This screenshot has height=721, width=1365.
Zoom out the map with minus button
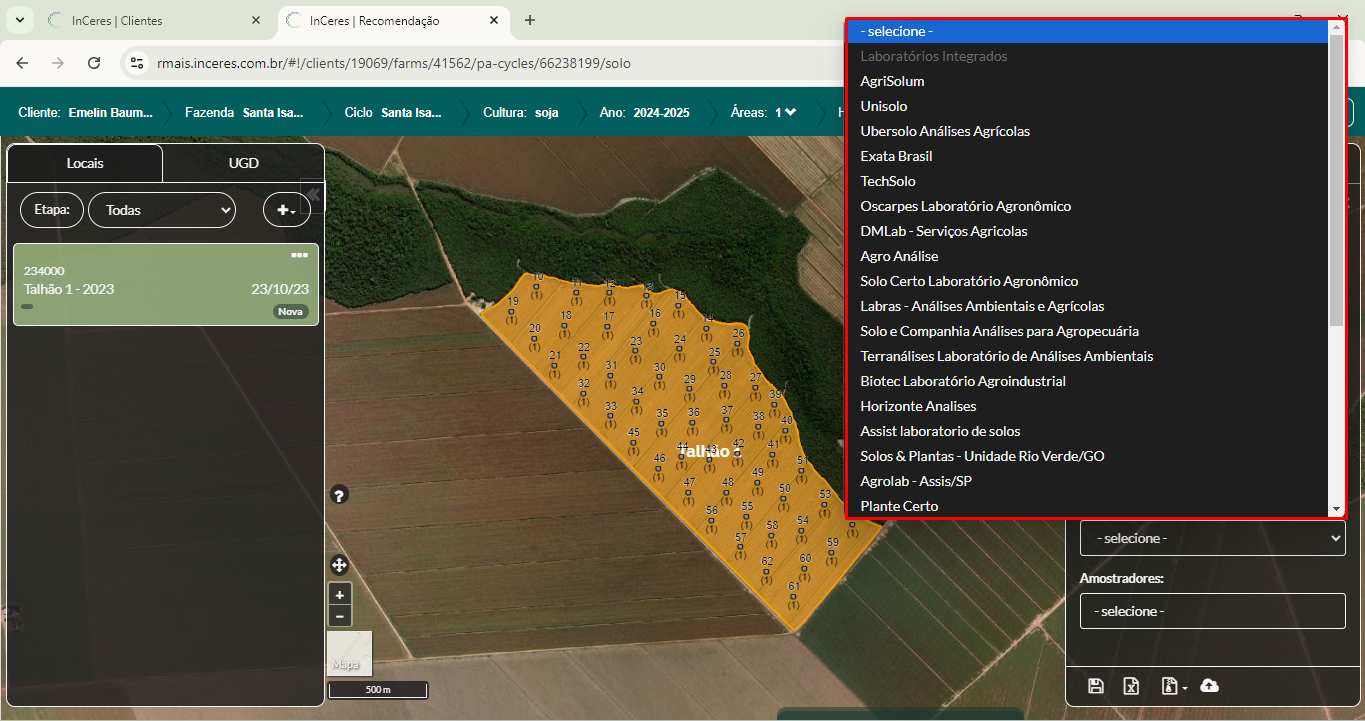click(x=340, y=616)
